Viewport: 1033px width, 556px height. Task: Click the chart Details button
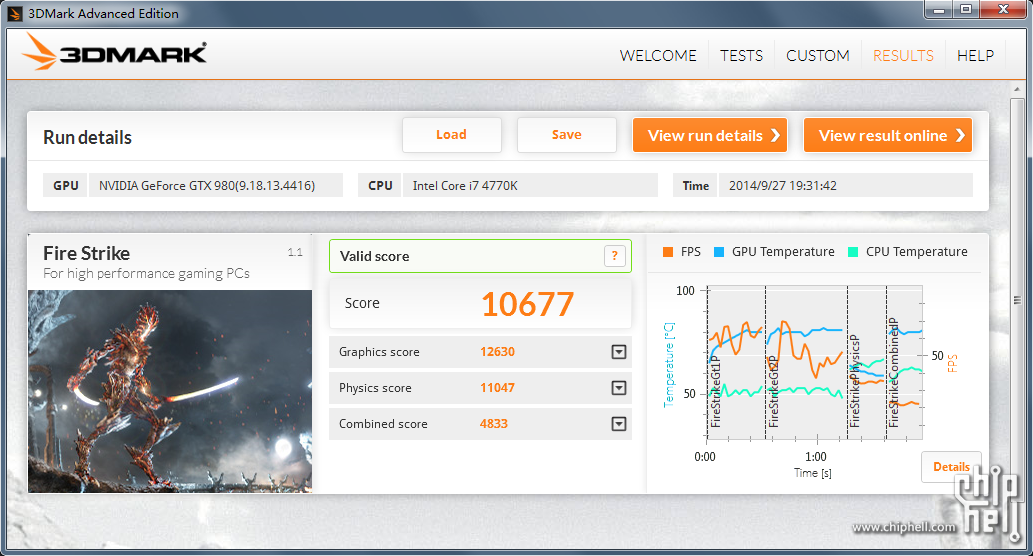(951, 466)
